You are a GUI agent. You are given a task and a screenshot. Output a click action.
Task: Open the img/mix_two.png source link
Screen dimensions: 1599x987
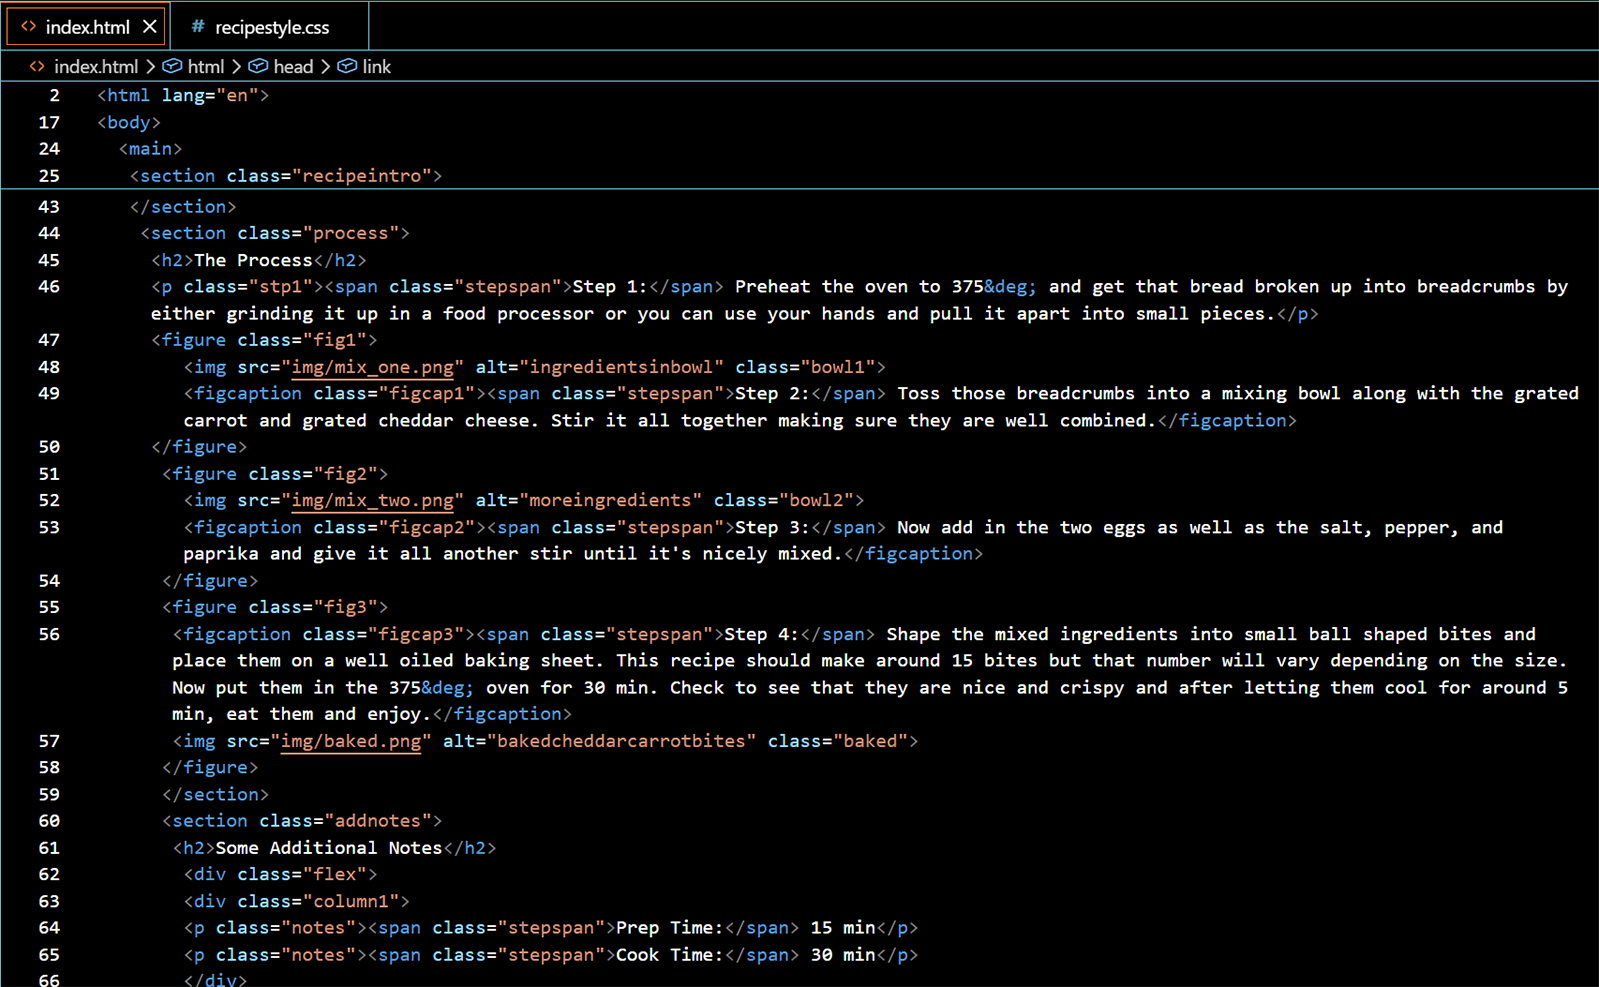(x=372, y=500)
